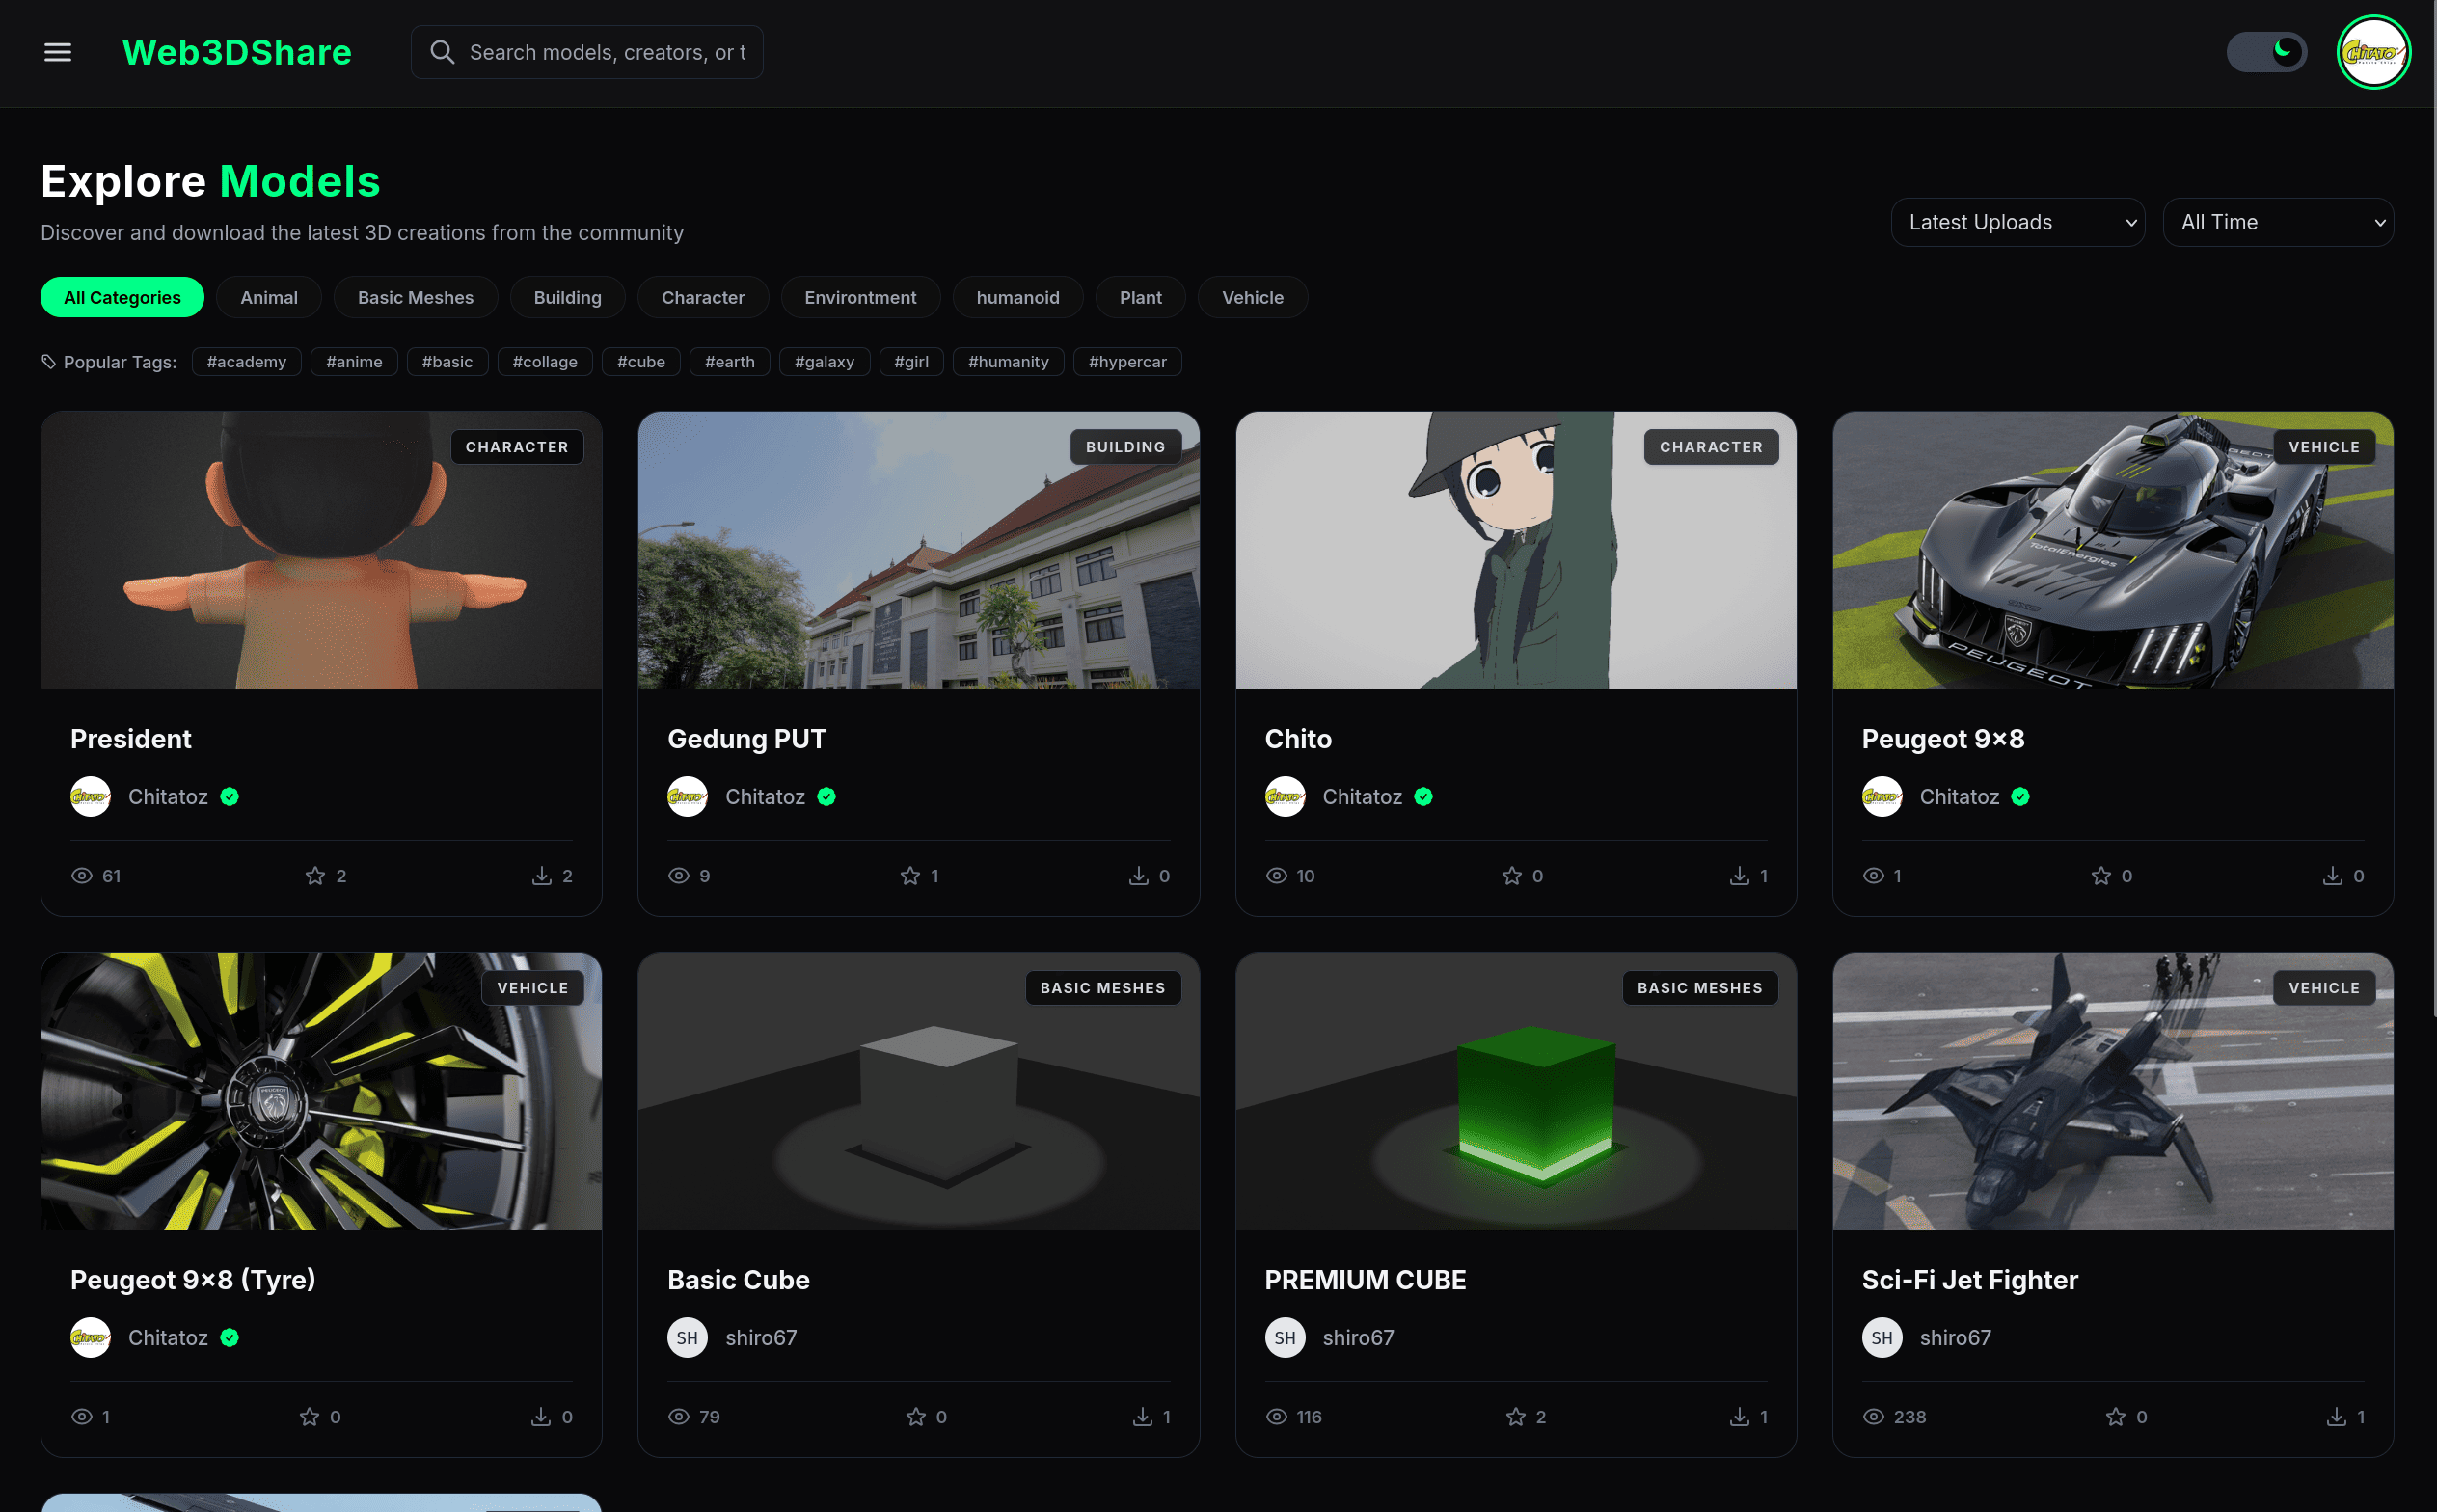The image size is (2437, 1512).
Task: Filter by Building category
Action: tap(568, 297)
